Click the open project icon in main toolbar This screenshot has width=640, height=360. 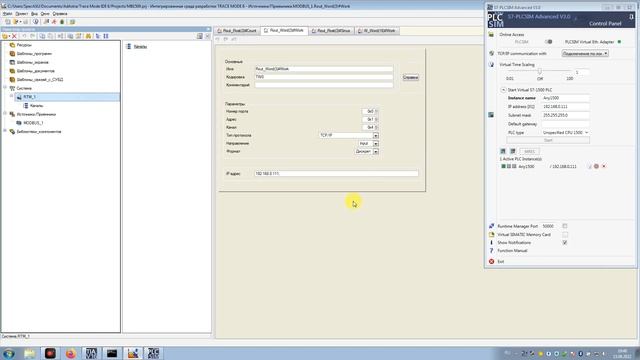(x=16, y=22)
